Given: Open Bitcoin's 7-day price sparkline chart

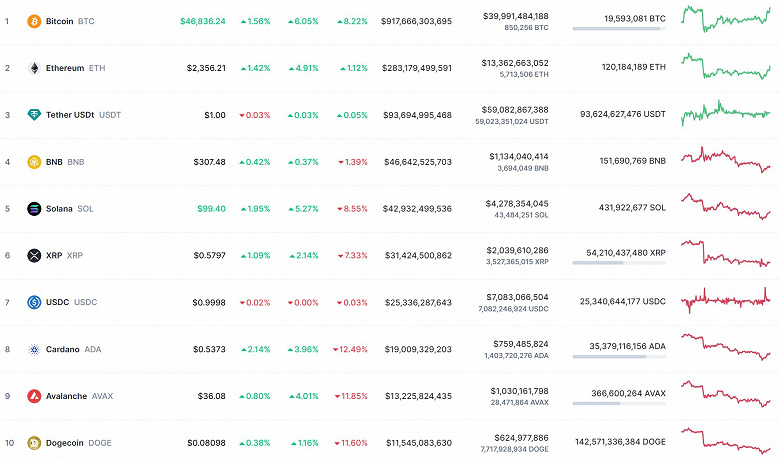Looking at the screenshot, I should pyautogui.click(x=725, y=19).
